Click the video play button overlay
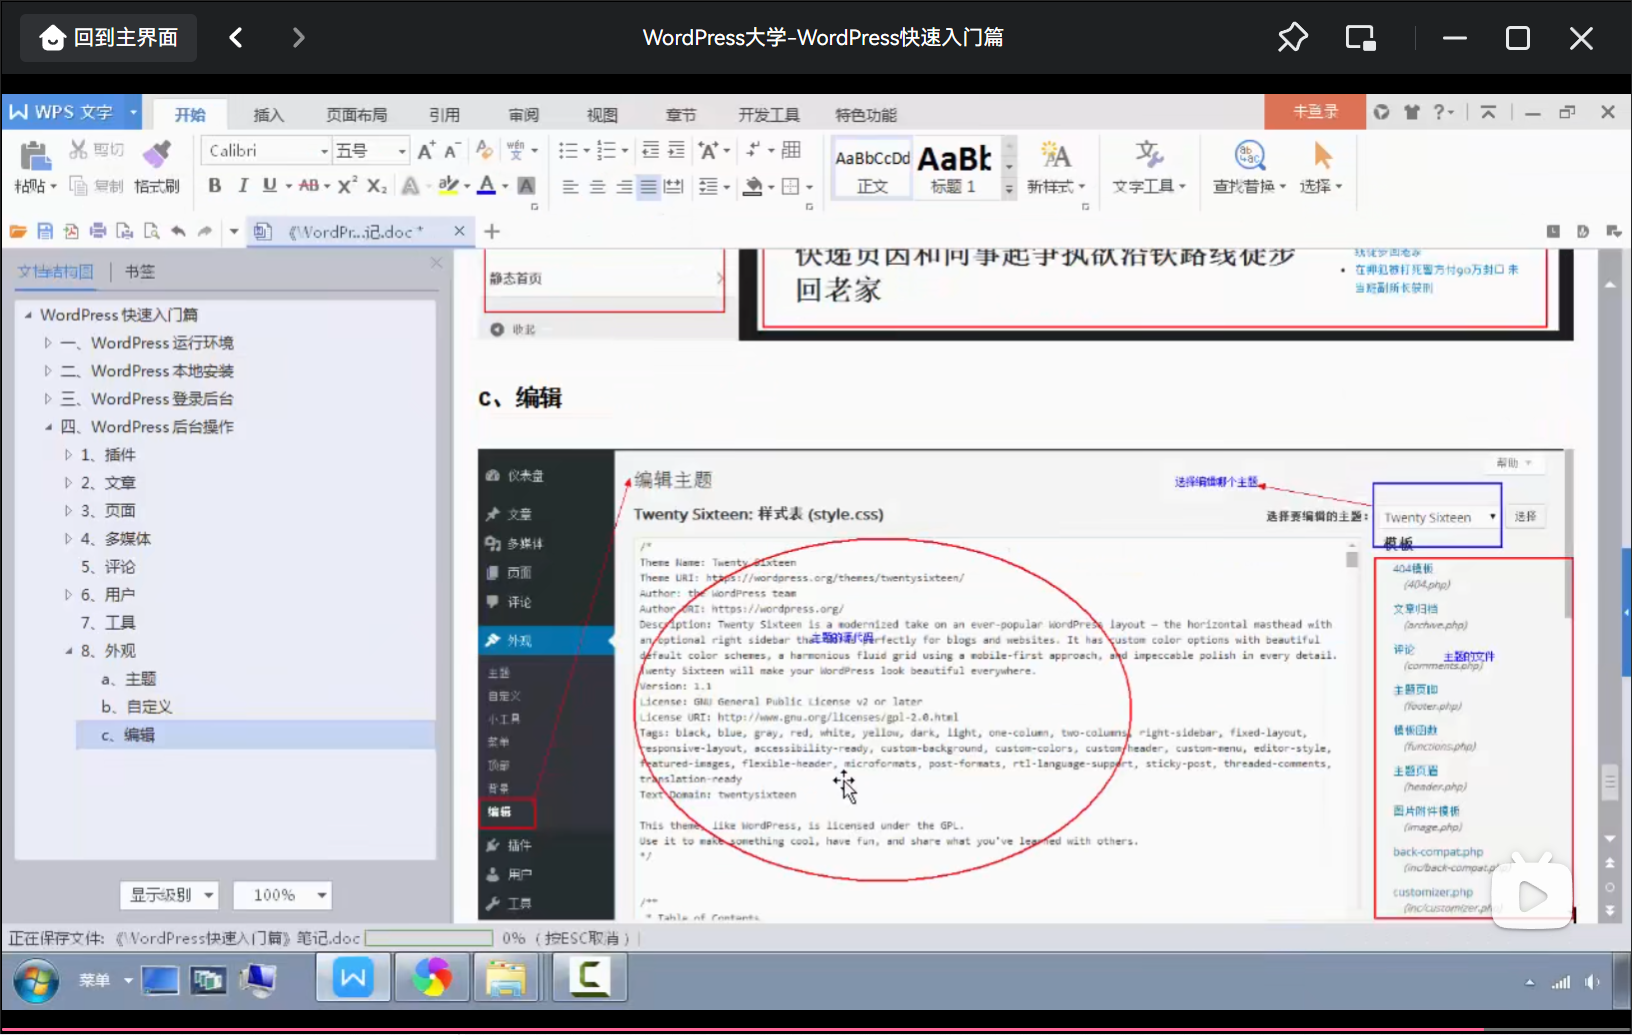 point(1532,896)
